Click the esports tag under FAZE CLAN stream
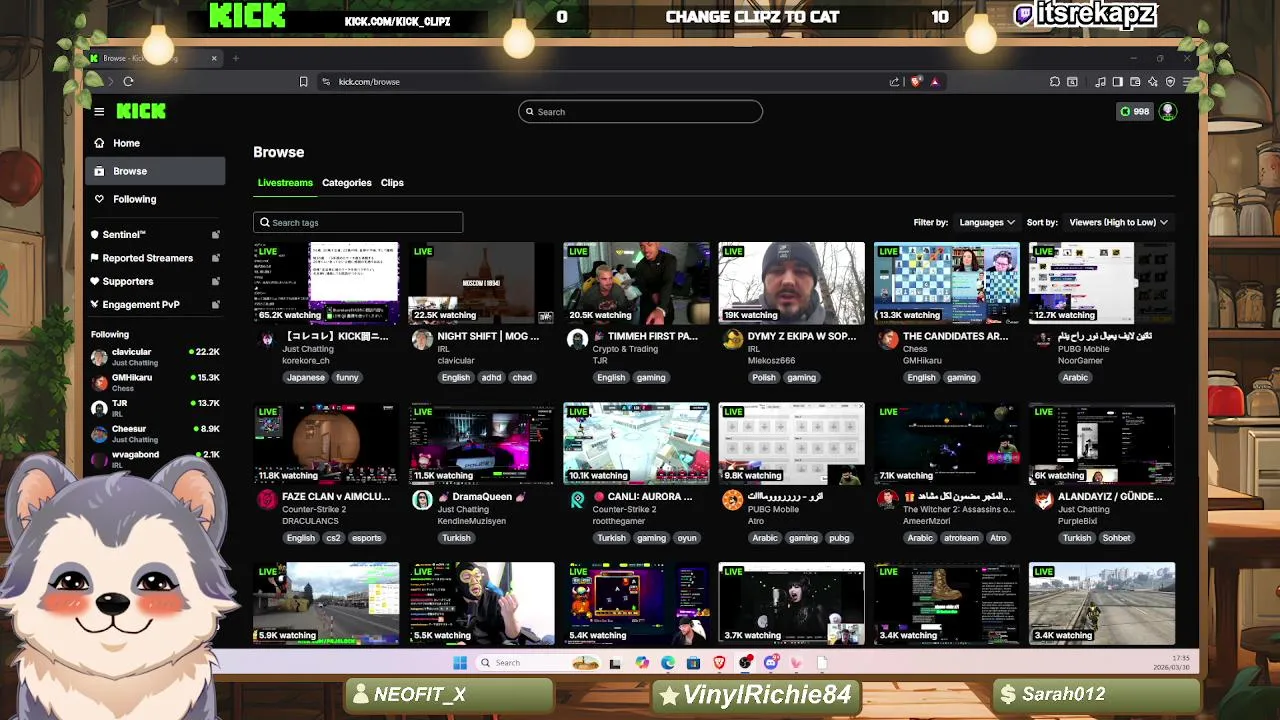 pos(366,538)
